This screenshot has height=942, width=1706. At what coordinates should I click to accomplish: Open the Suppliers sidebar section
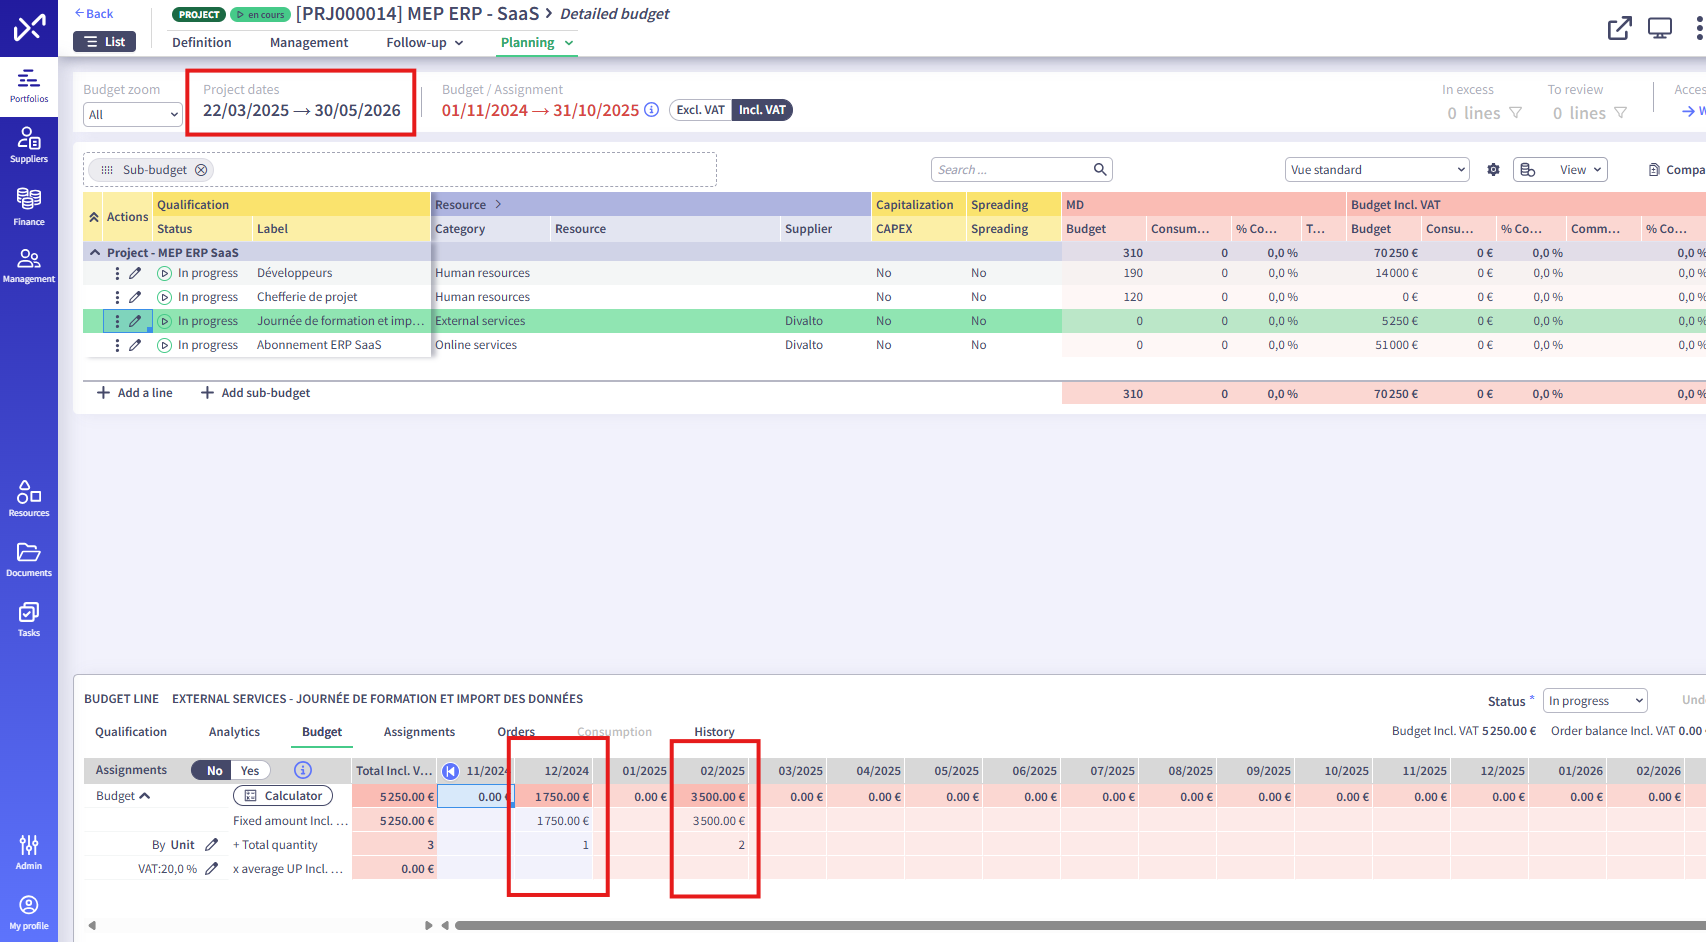[29, 145]
